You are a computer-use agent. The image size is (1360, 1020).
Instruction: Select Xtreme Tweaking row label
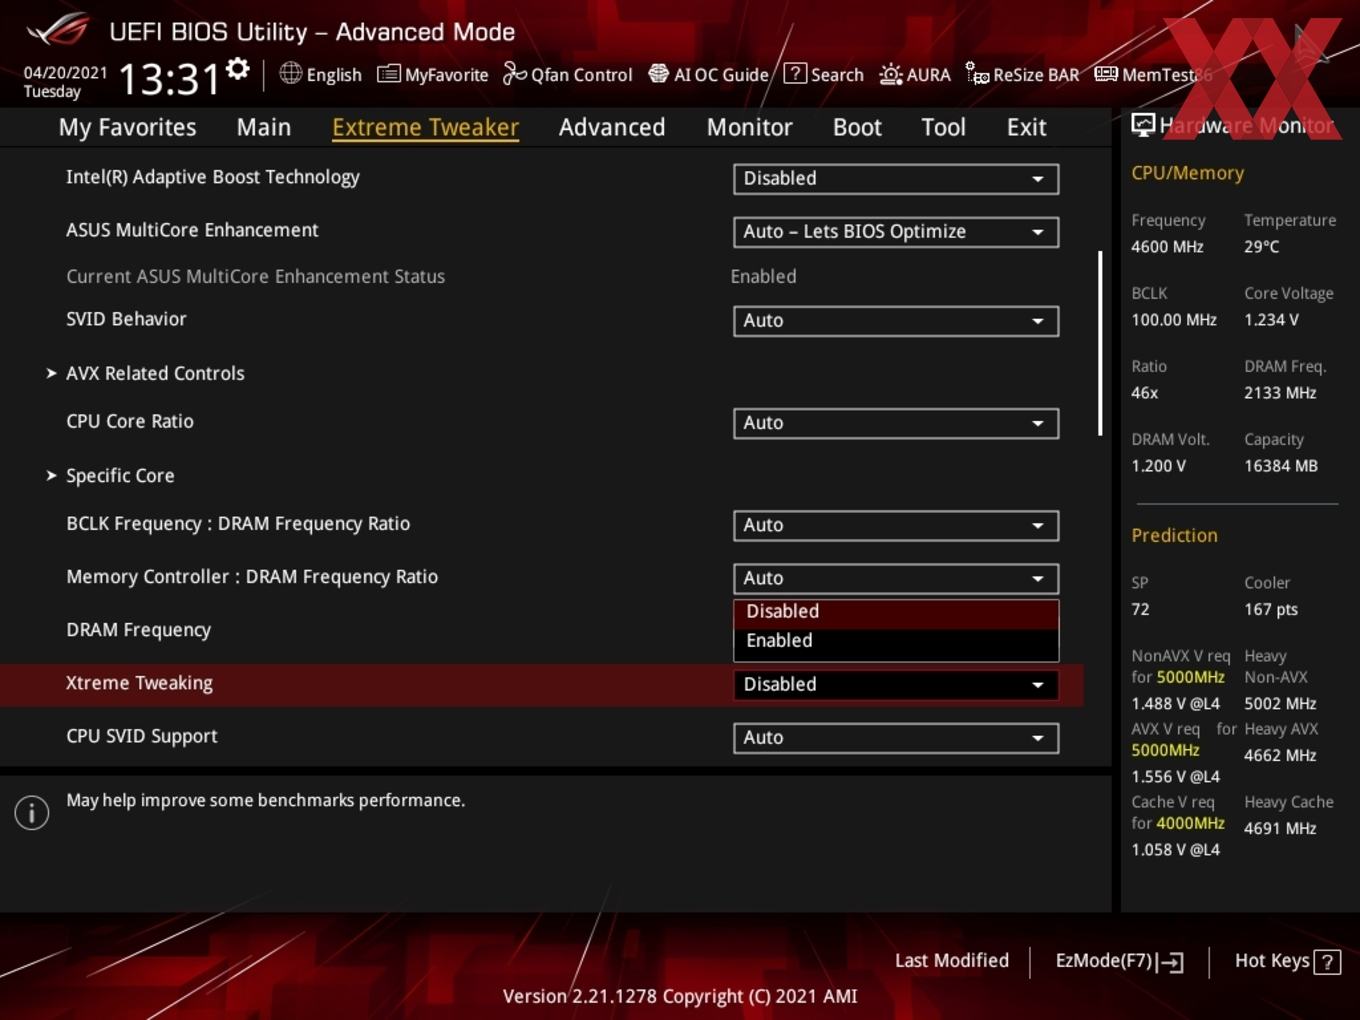click(x=139, y=683)
